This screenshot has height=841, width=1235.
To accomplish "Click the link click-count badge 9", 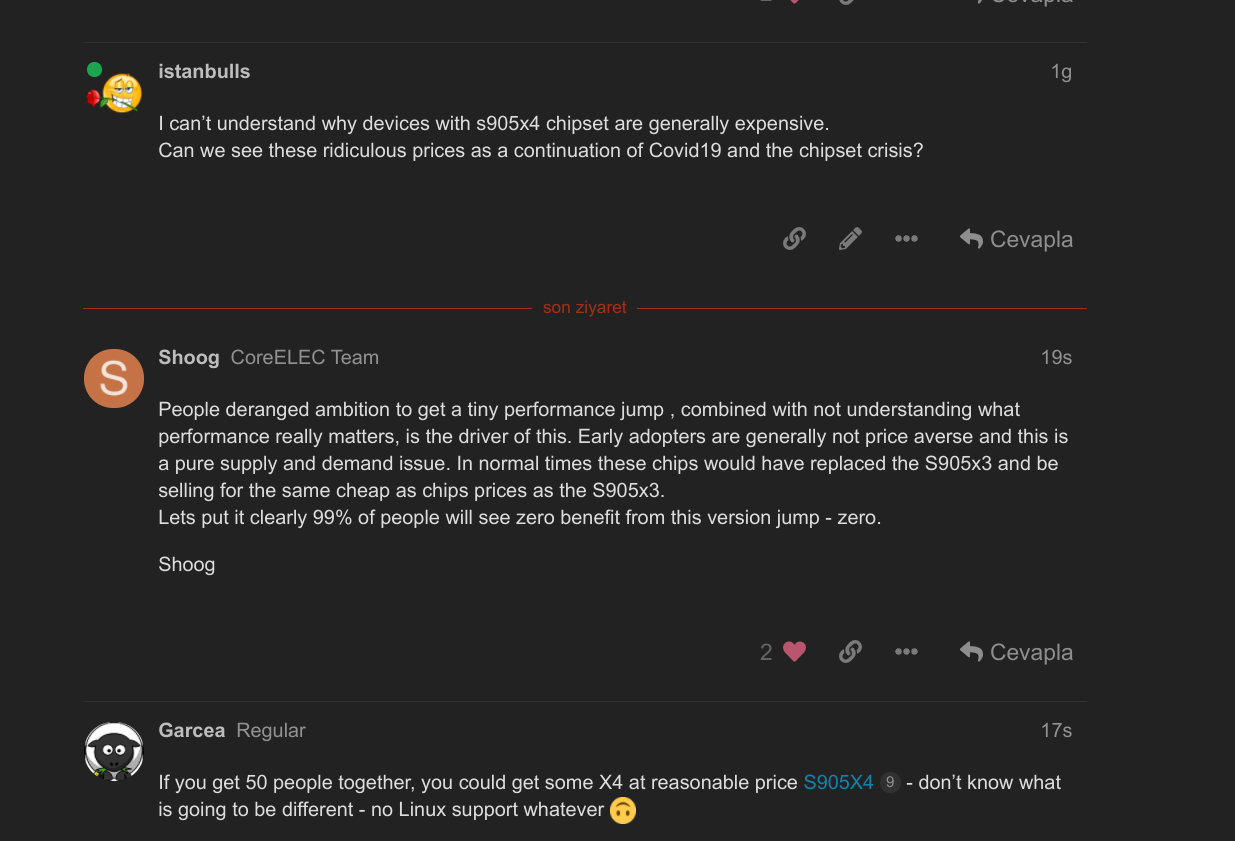I will 890,782.
